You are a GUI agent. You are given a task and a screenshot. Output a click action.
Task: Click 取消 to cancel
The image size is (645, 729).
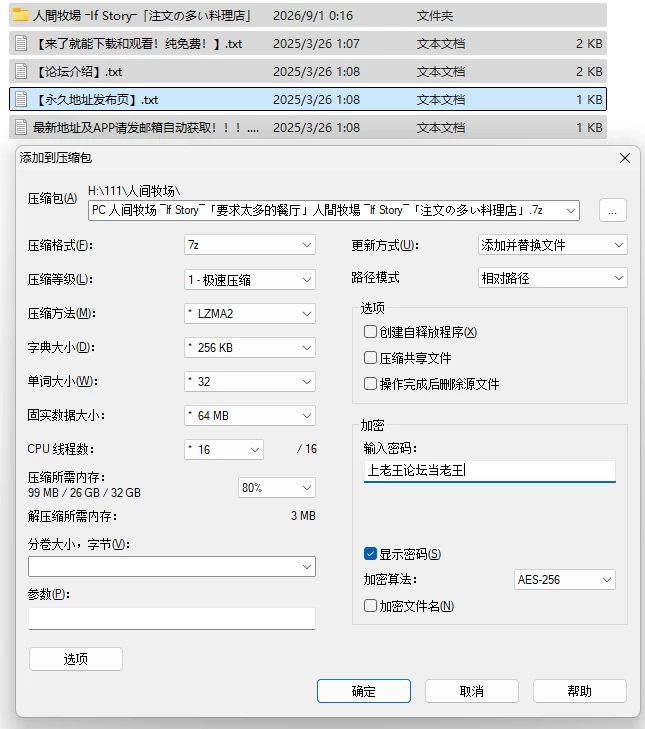pos(472,691)
